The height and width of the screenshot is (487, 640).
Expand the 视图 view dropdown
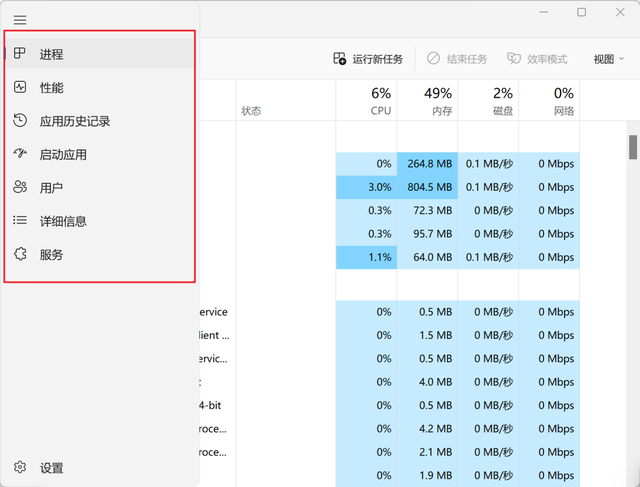pyautogui.click(x=609, y=59)
